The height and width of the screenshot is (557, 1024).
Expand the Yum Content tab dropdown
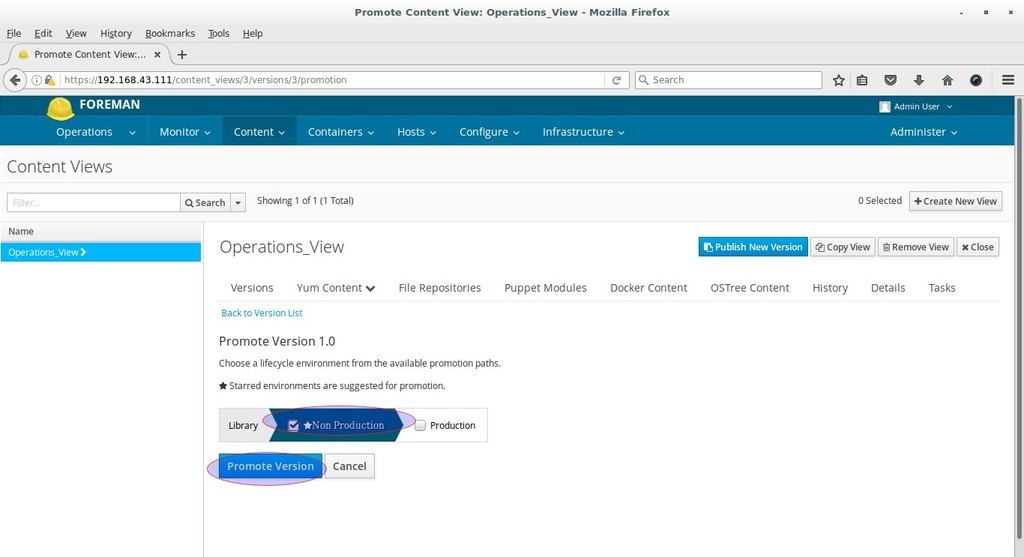(335, 288)
